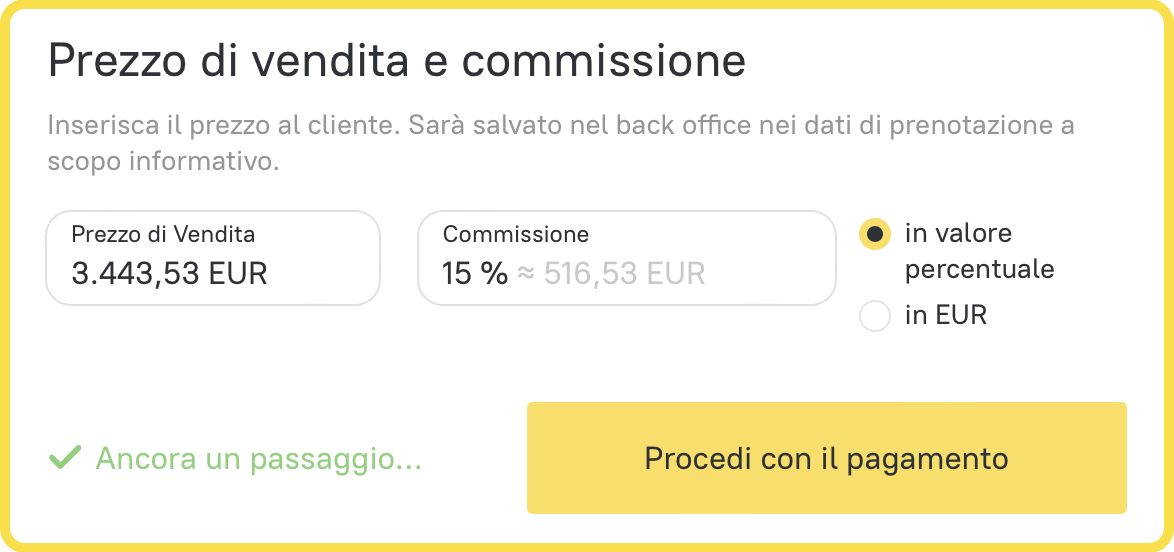Click the "Prezzo di Vendita" field label
The width and height of the screenshot is (1174, 552).
163,235
